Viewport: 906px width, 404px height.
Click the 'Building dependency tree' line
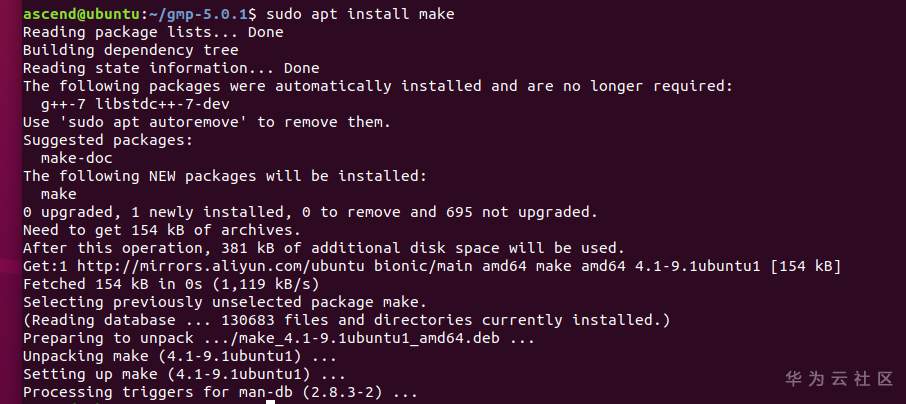tap(130, 50)
